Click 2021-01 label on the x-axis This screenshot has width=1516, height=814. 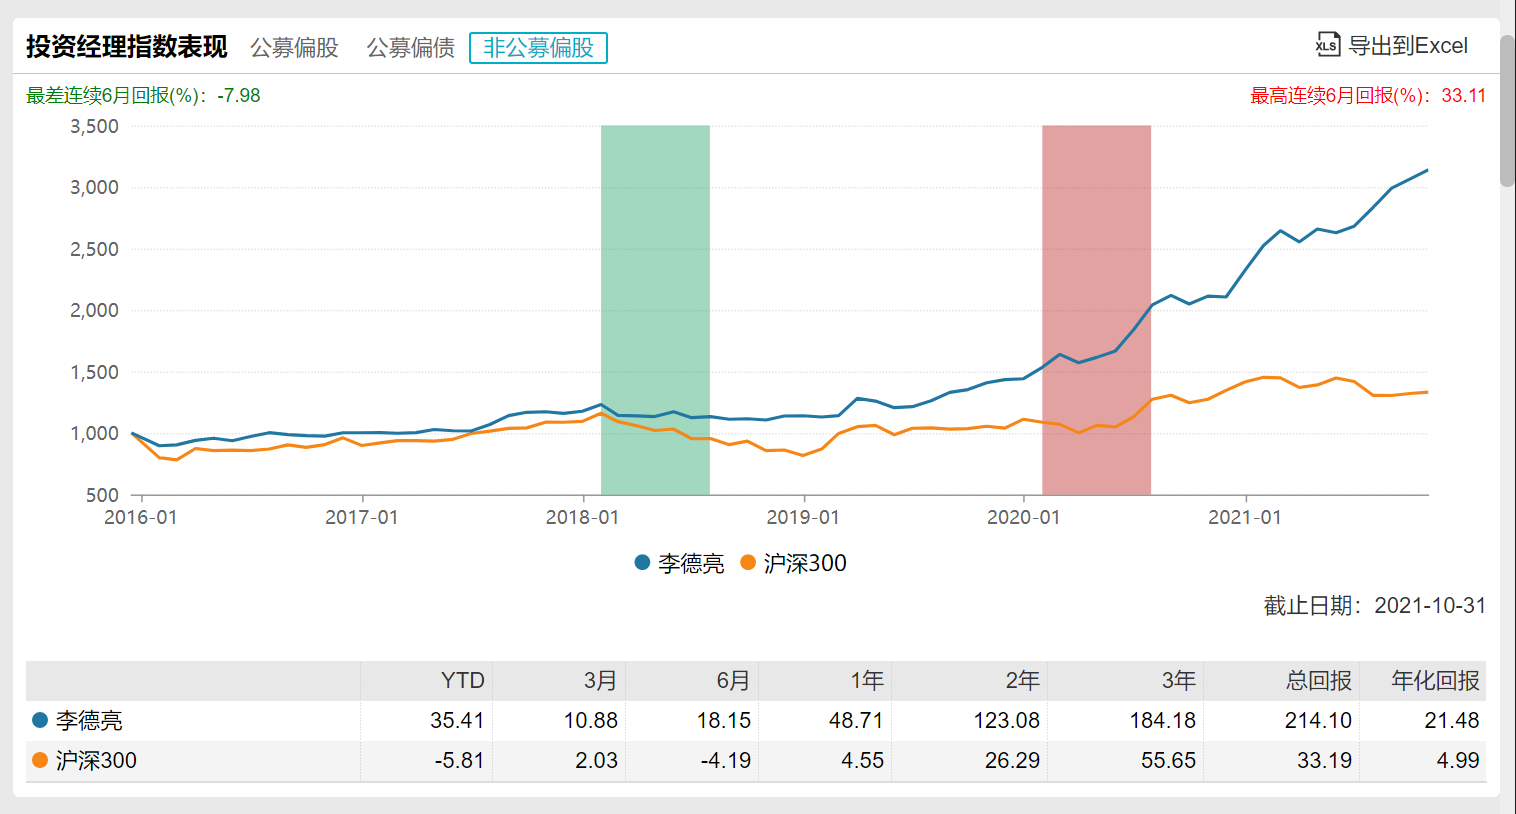click(1244, 518)
